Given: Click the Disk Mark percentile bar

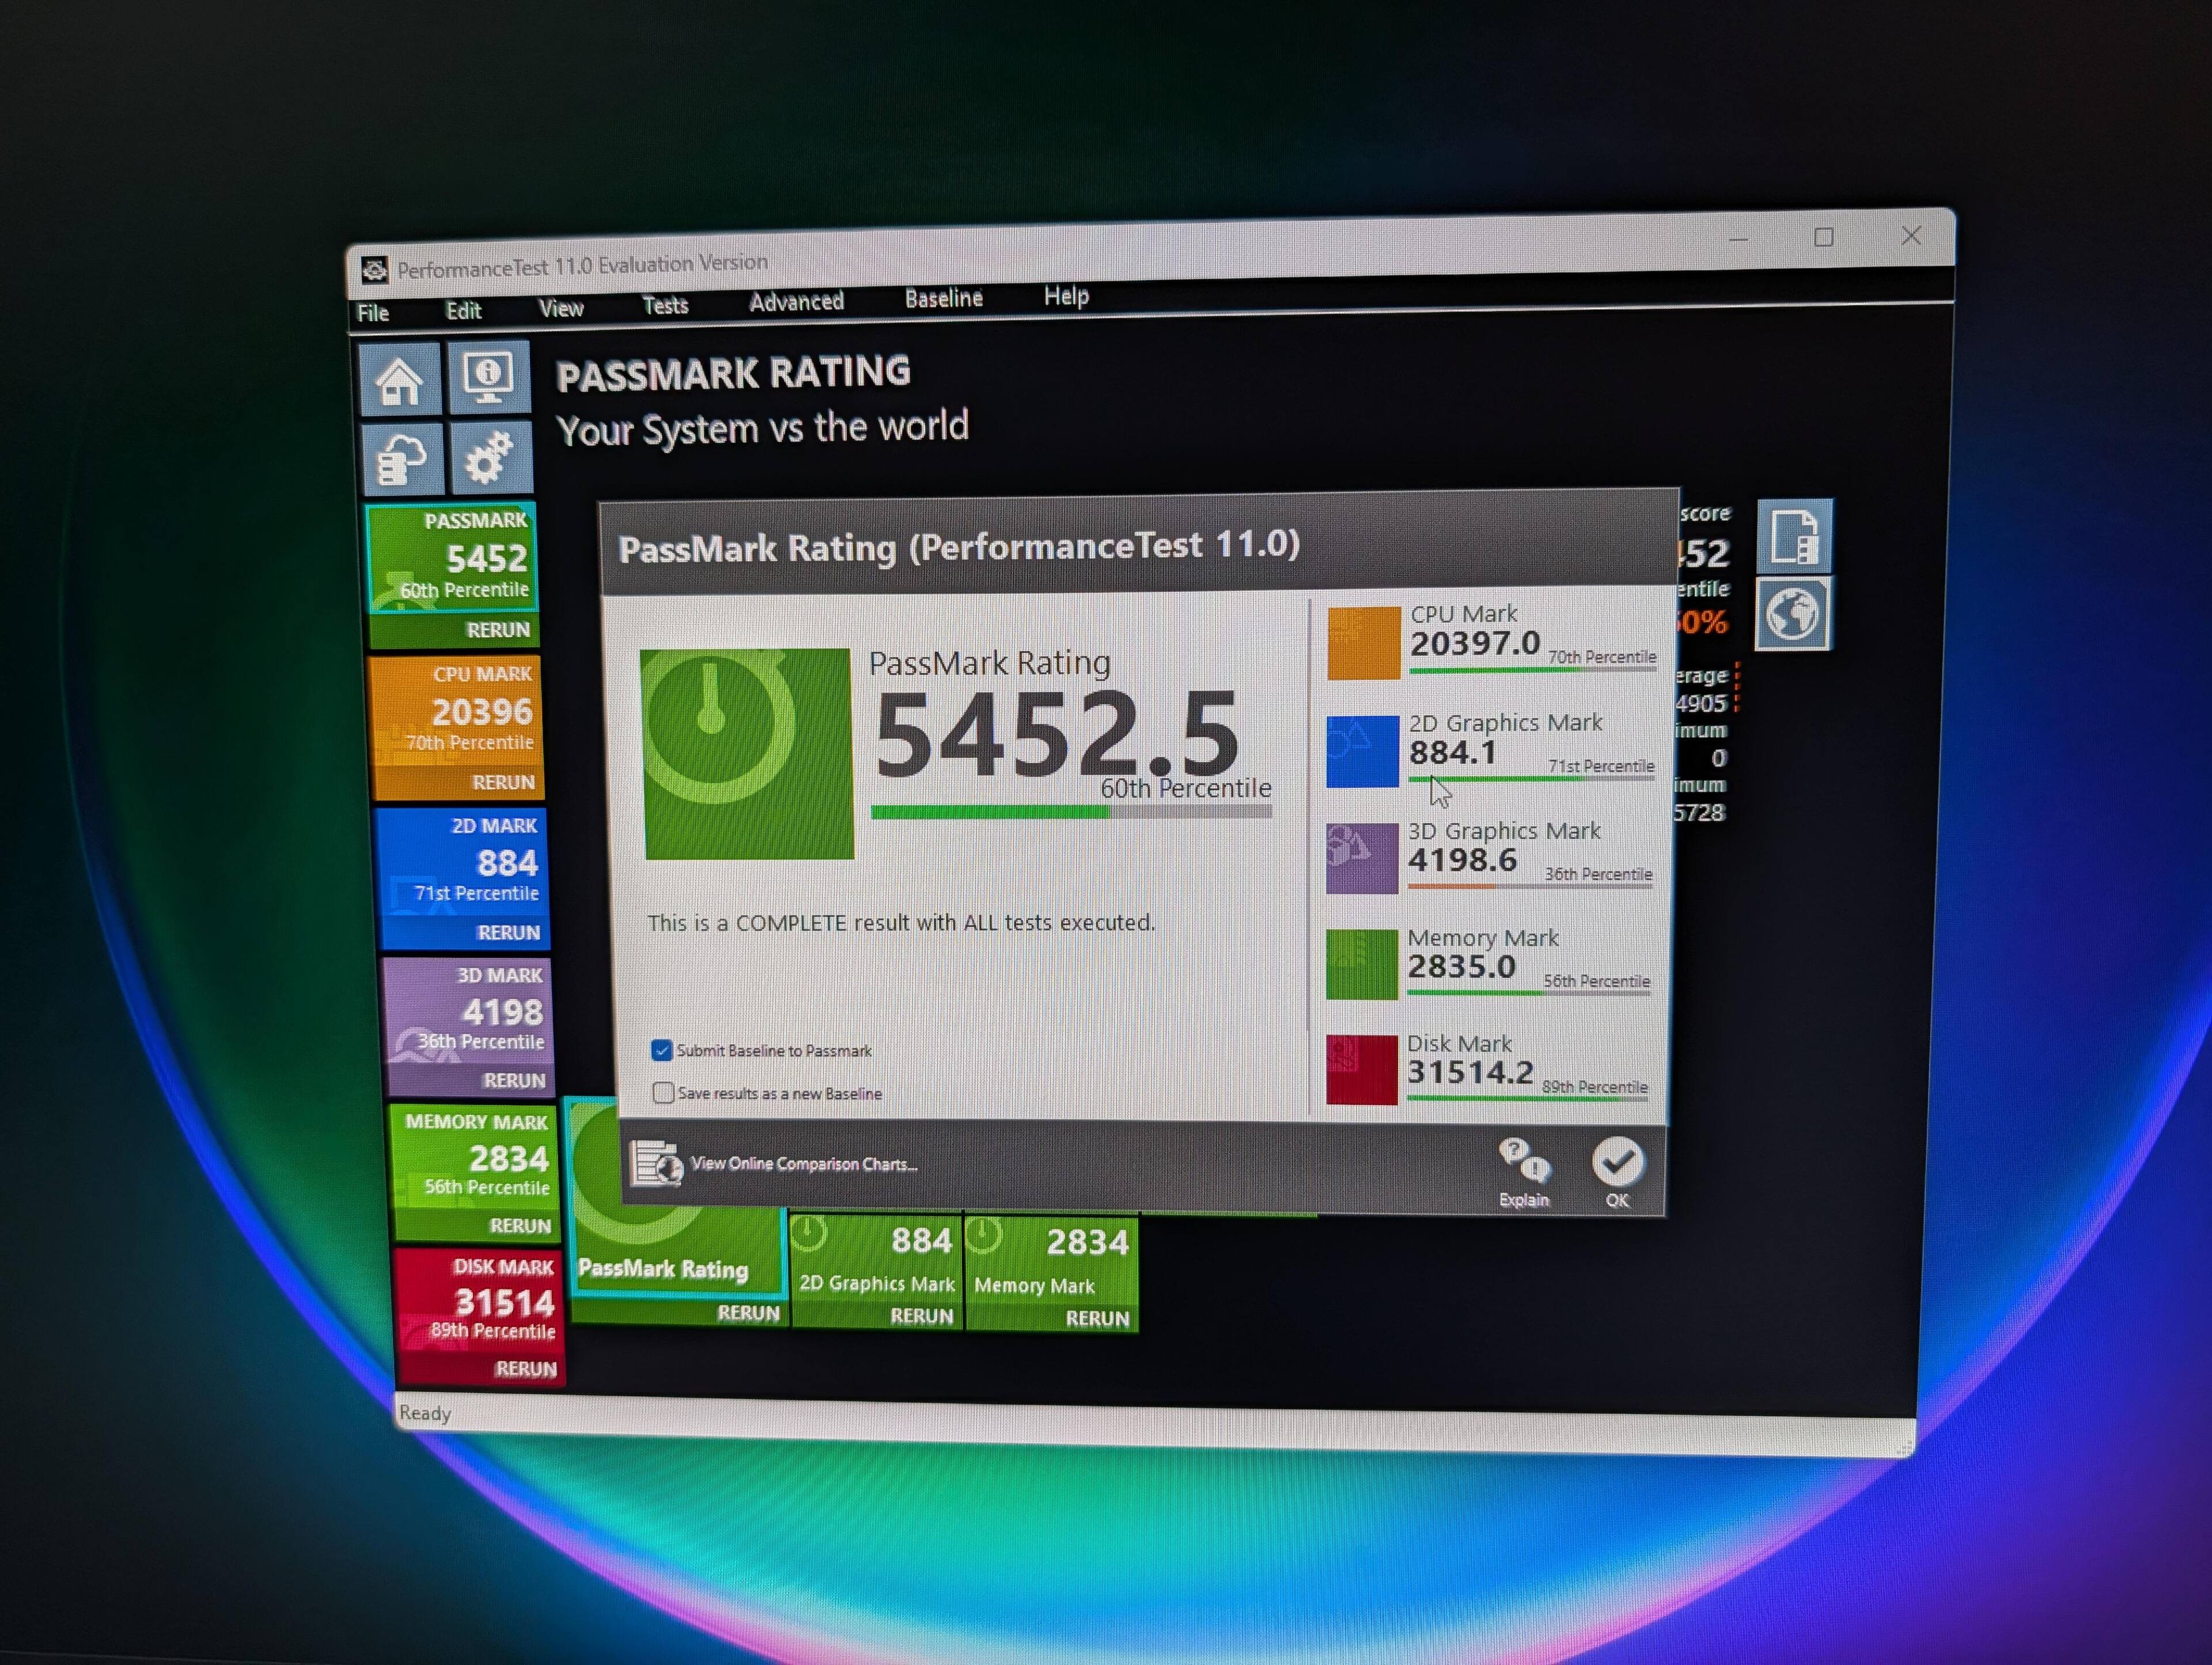Looking at the screenshot, I should (1527, 1099).
